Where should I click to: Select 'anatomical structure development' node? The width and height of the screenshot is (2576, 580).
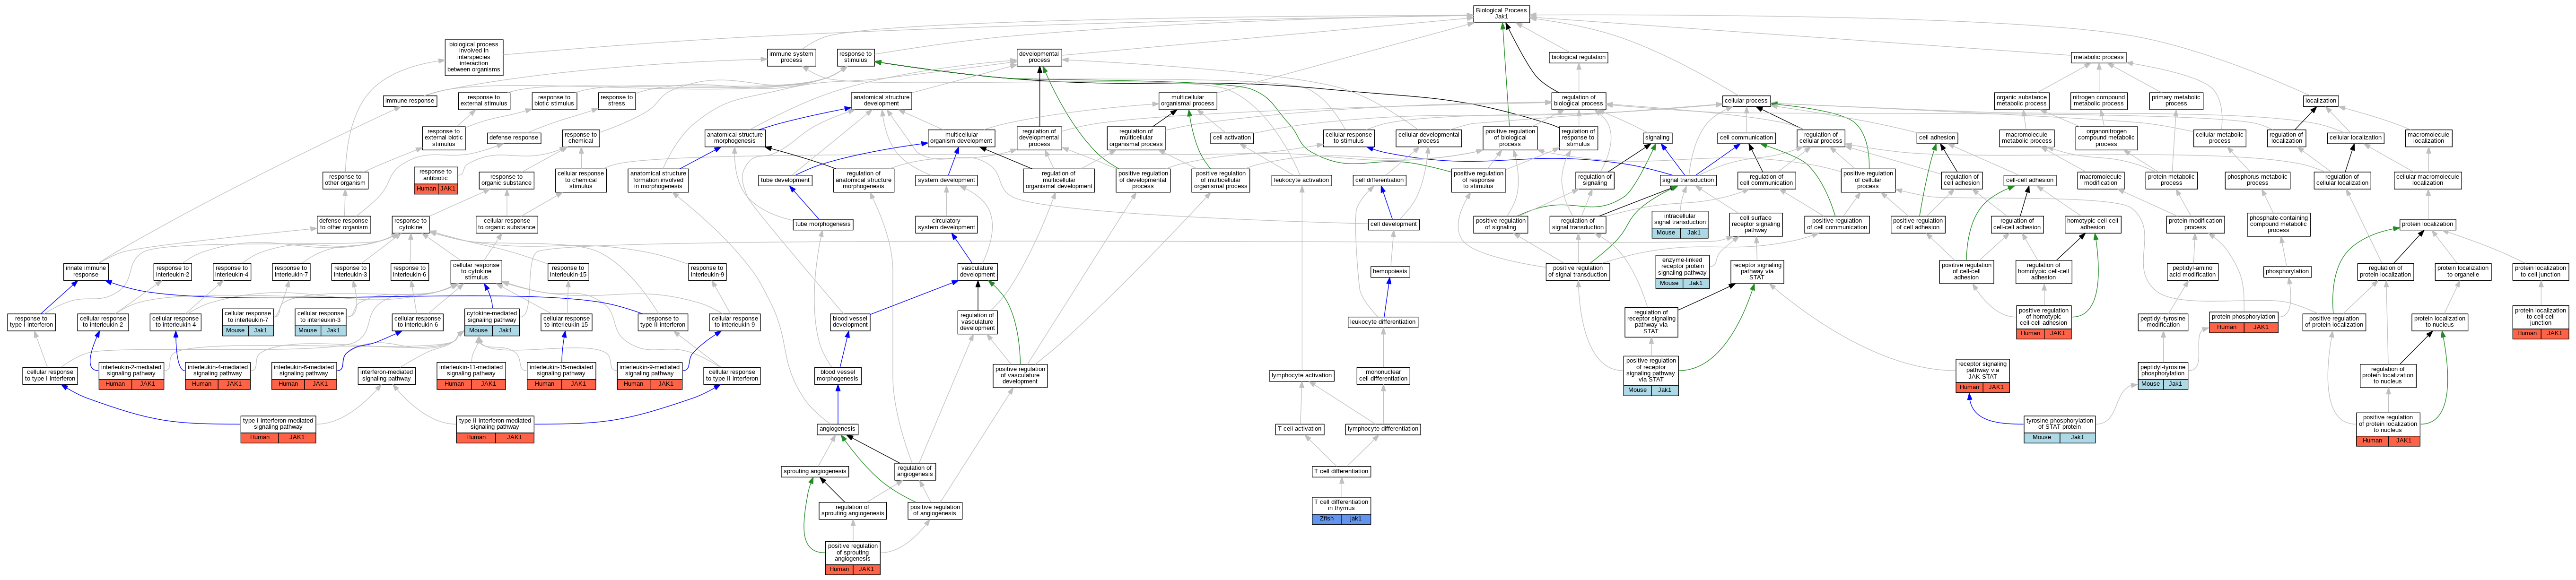(x=881, y=101)
